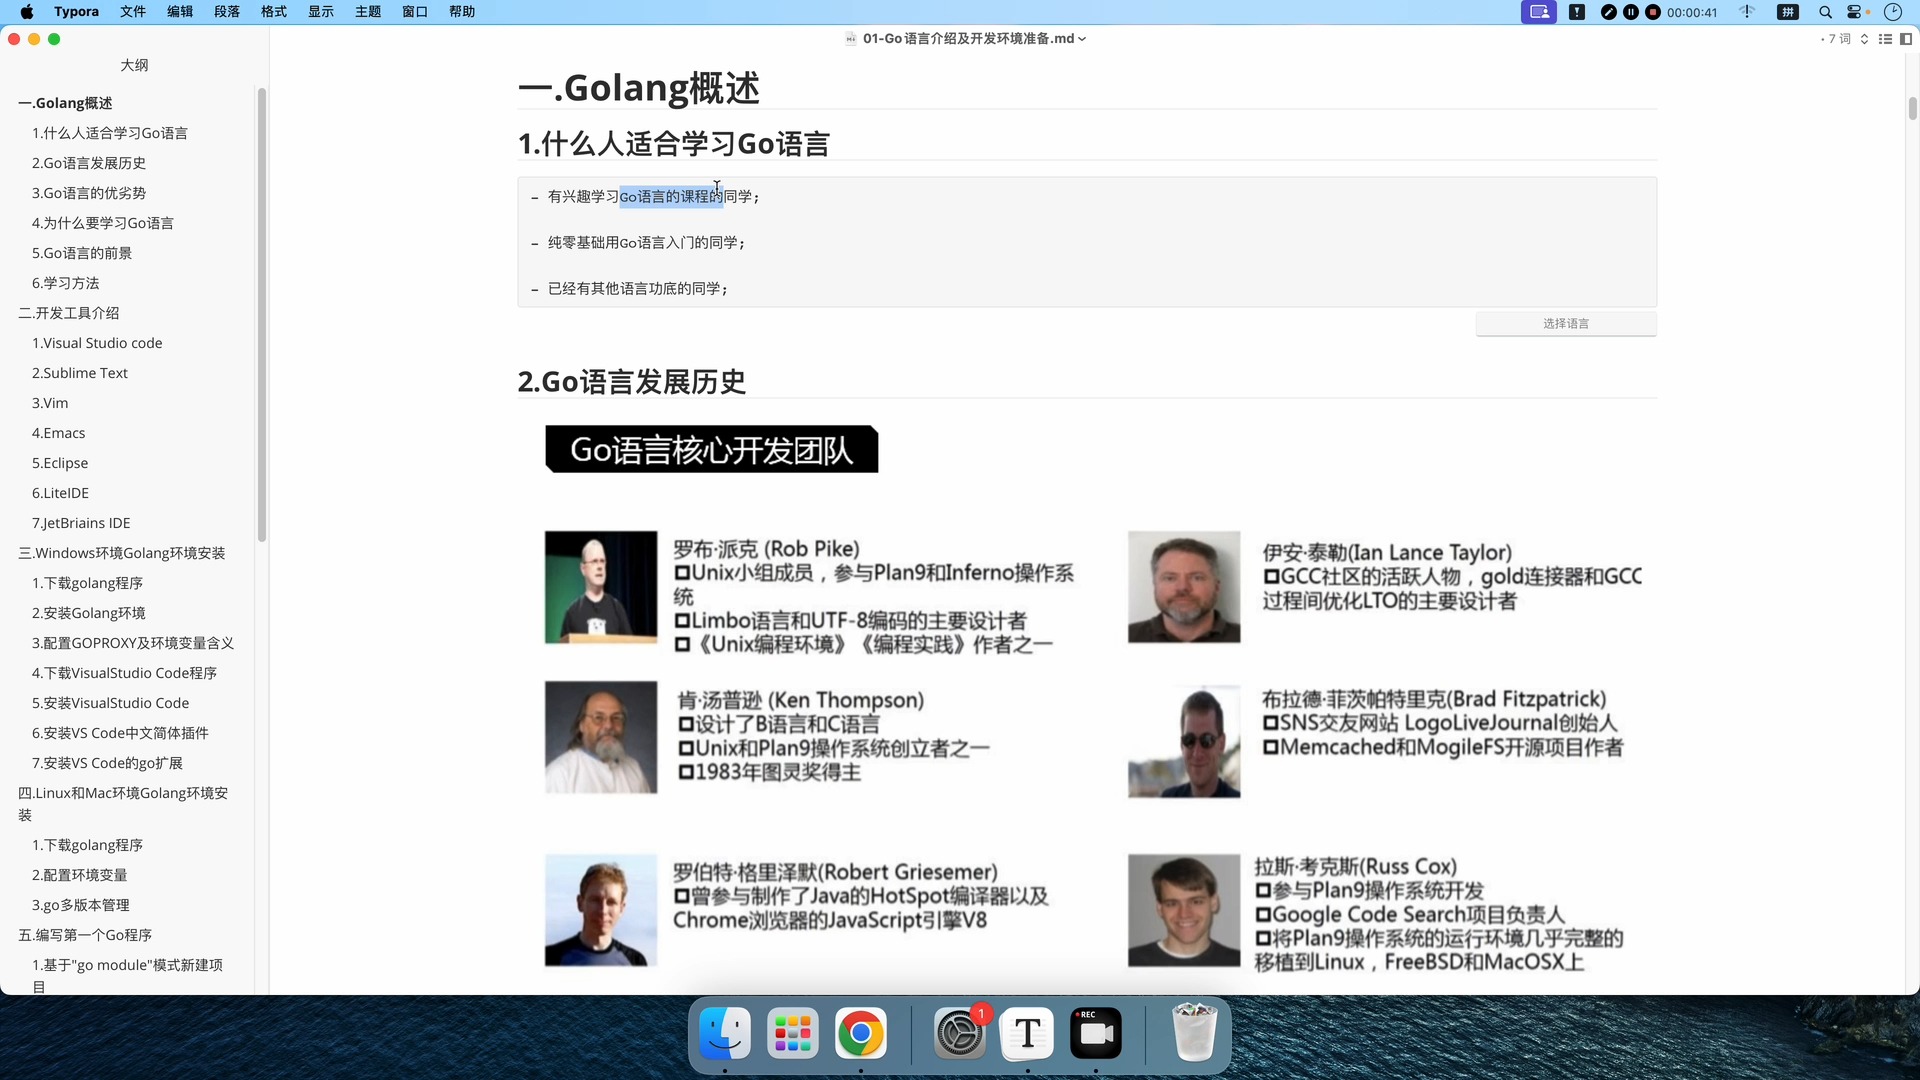Open the Typora app menu

pos(76,12)
